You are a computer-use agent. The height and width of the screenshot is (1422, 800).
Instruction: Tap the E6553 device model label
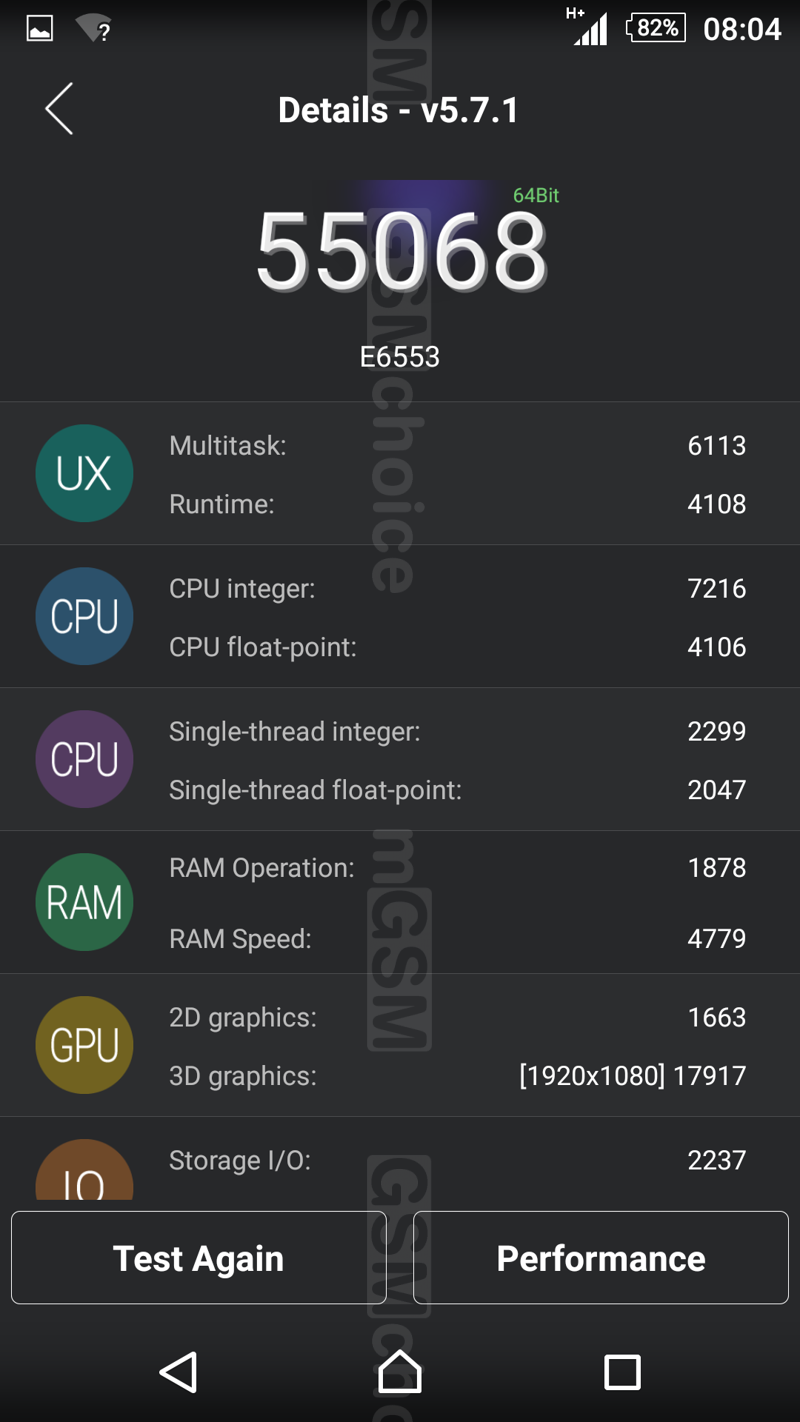(400, 357)
